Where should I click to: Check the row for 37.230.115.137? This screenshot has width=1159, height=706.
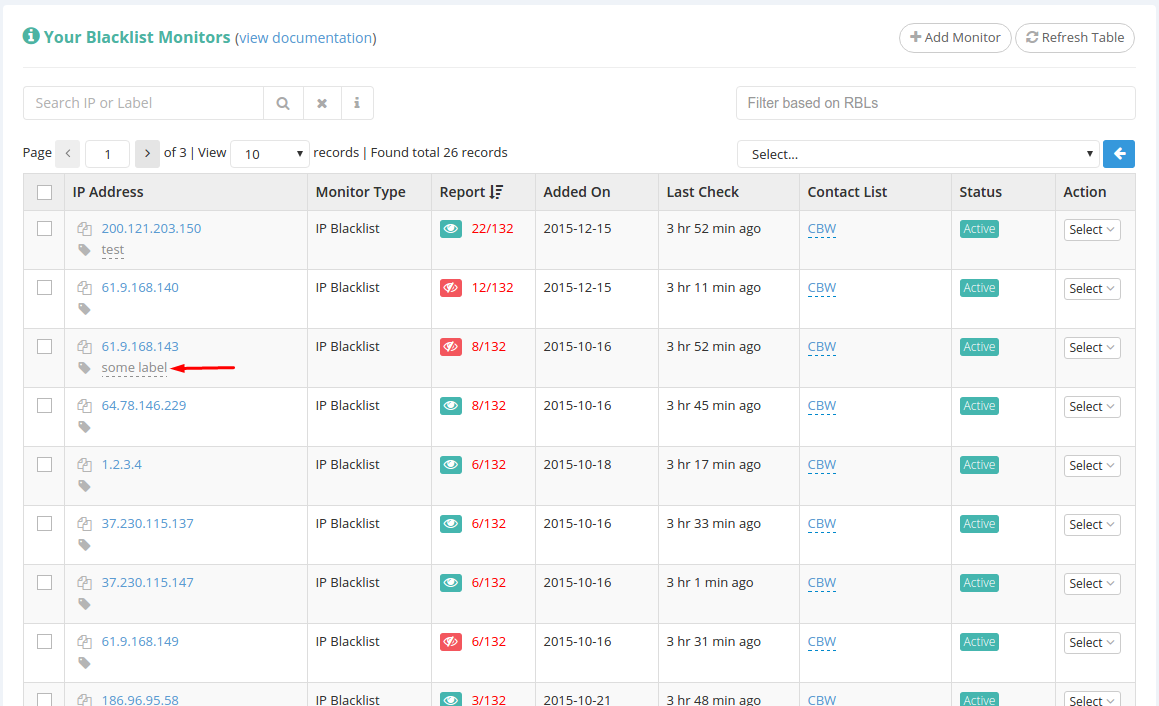point(44,523)
